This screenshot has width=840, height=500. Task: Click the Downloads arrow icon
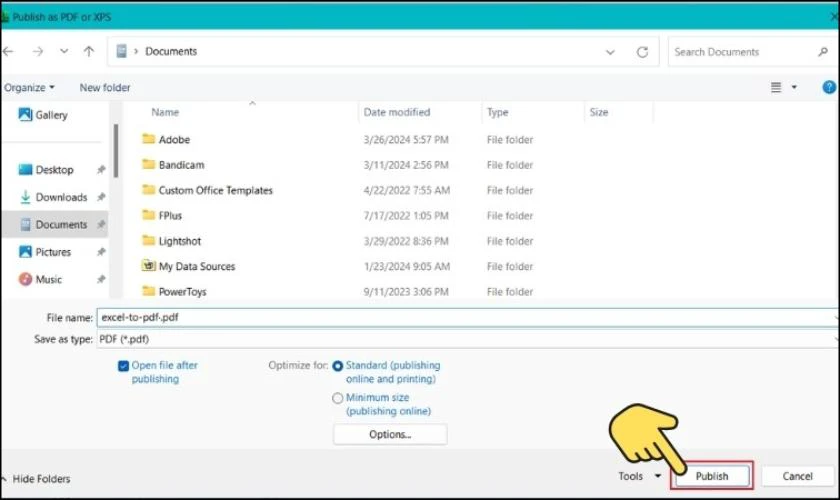[x=25, y=197]
